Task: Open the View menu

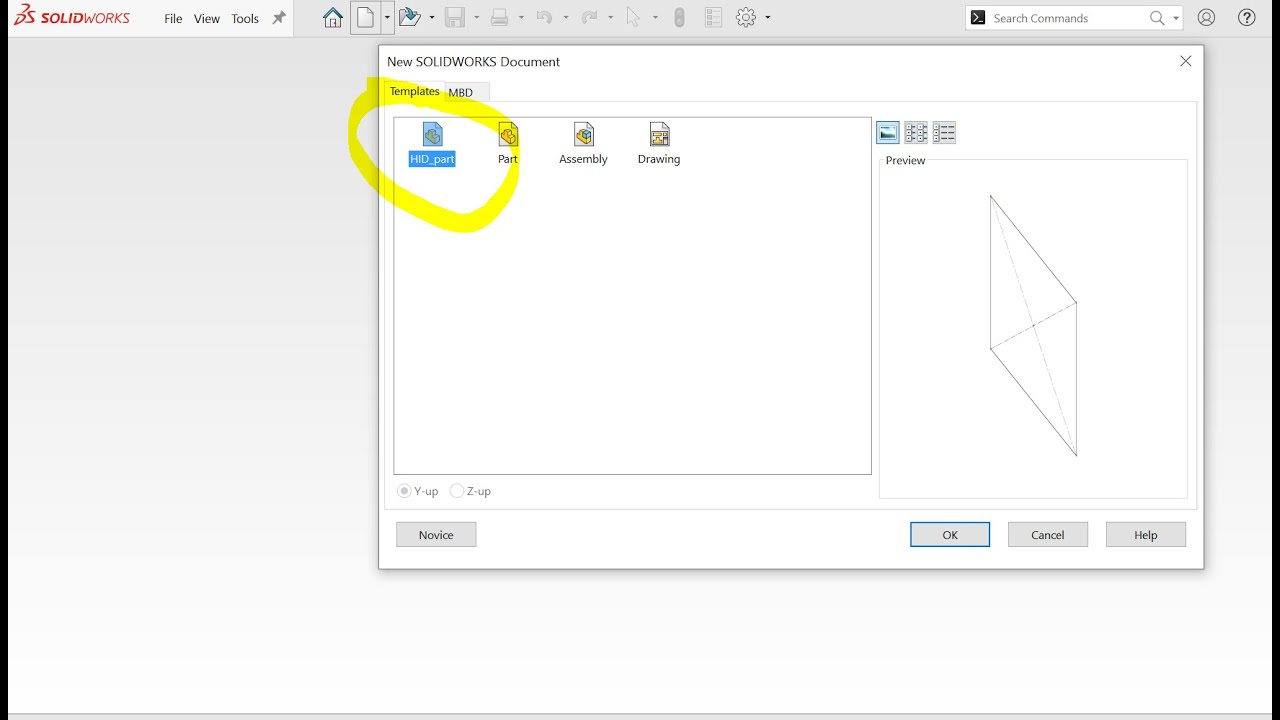Action: pyautogui.click(x=207, y=19)
